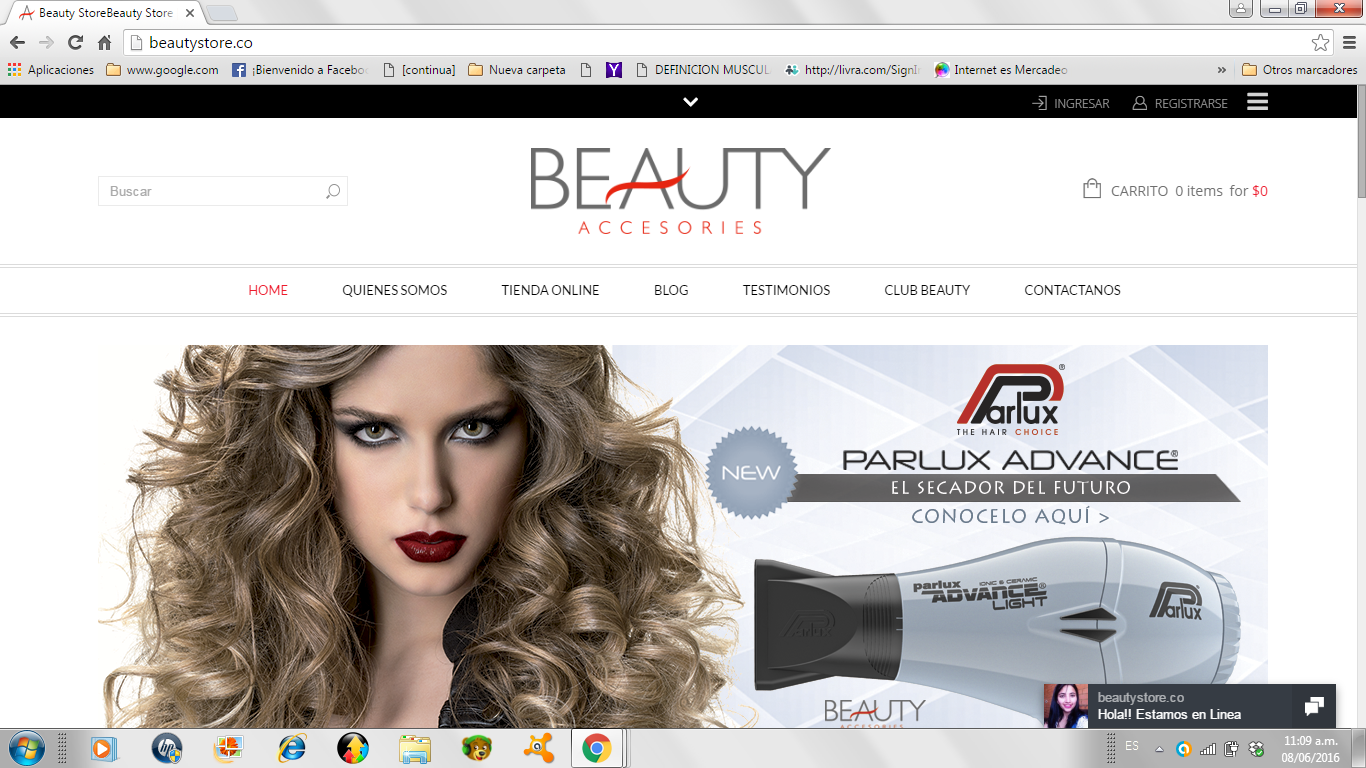Launch Internet Explorer from the taskbar
Viewport: 1366px width, 768px height.
point(292,748)
